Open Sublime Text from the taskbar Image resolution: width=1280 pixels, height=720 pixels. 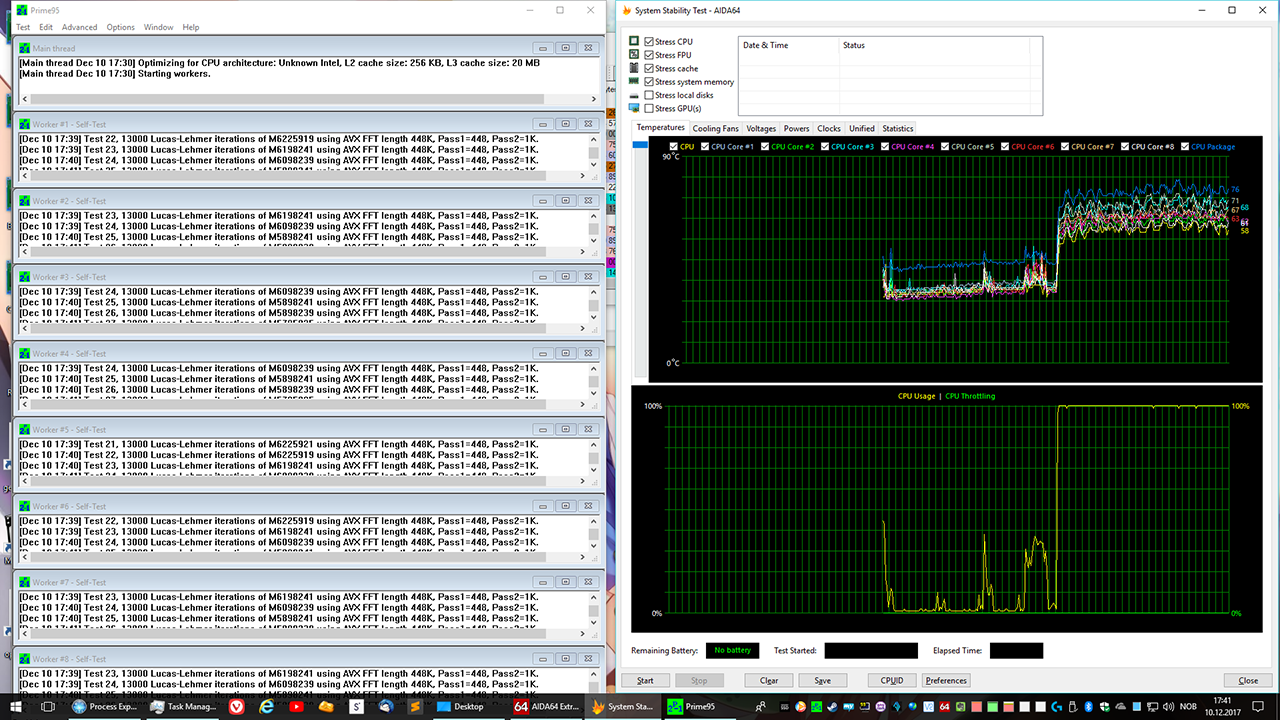(x=417, y=706)
